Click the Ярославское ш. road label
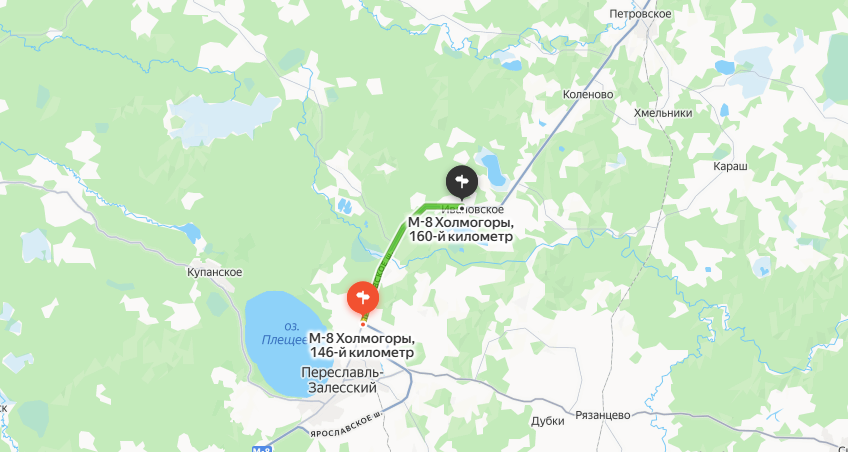This screenshot has height=452, width=848. click(346, 426)
